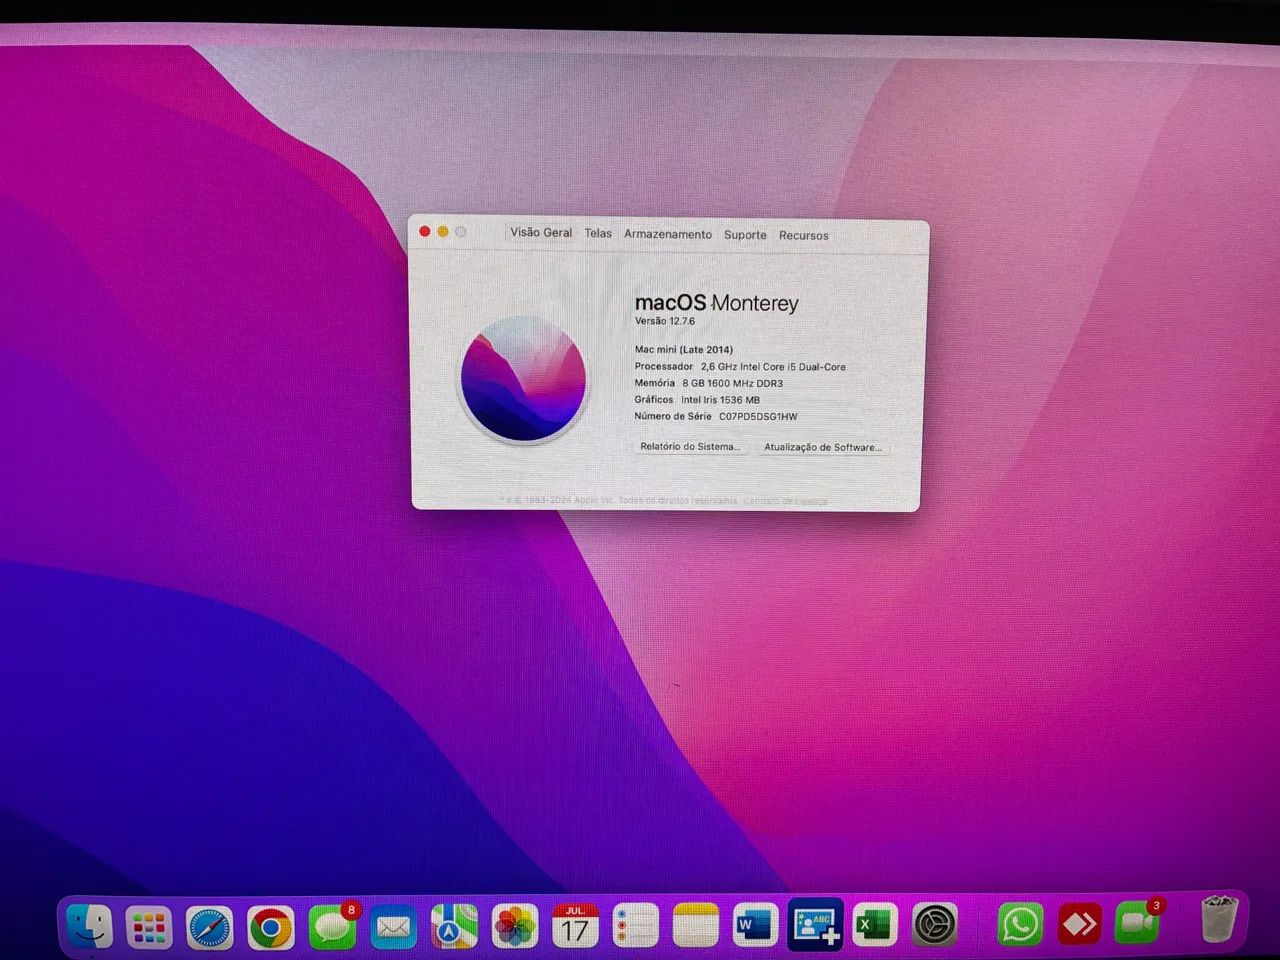Click the Mac mini (Late 2014) text
Image resolution: width=1280 pixels, height=960 pixels.
(x=684, y=349)
